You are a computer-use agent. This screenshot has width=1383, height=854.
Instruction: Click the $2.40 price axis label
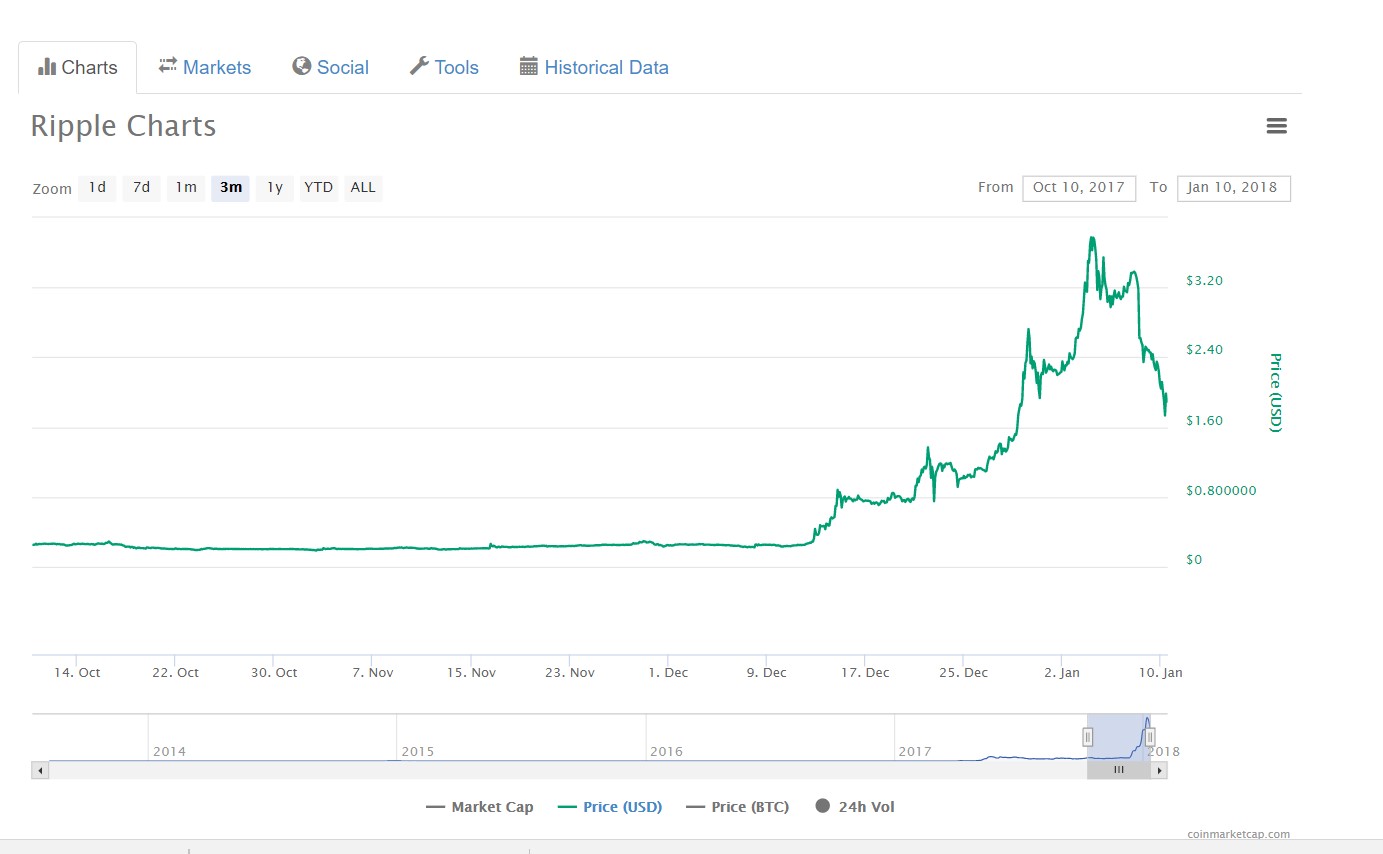[1205, 350]
